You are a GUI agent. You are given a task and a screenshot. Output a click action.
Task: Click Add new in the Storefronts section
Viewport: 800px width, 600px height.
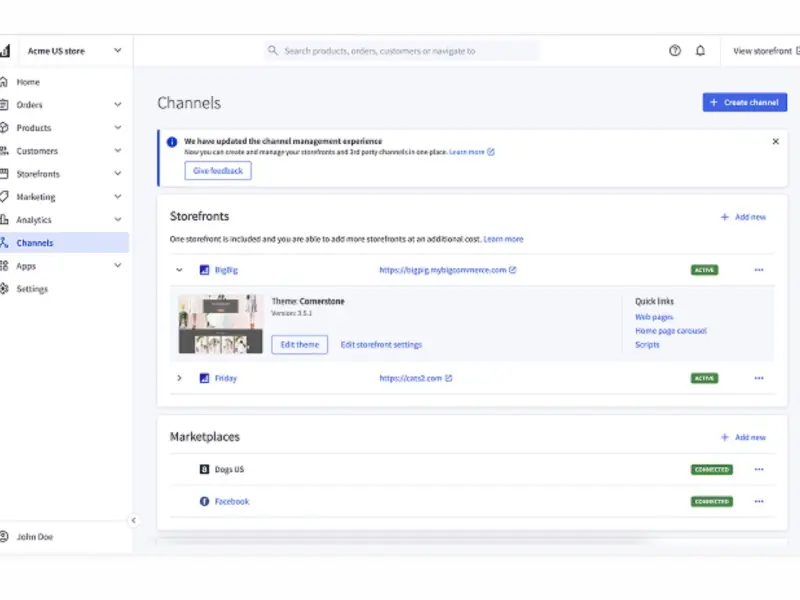(743, 217)
